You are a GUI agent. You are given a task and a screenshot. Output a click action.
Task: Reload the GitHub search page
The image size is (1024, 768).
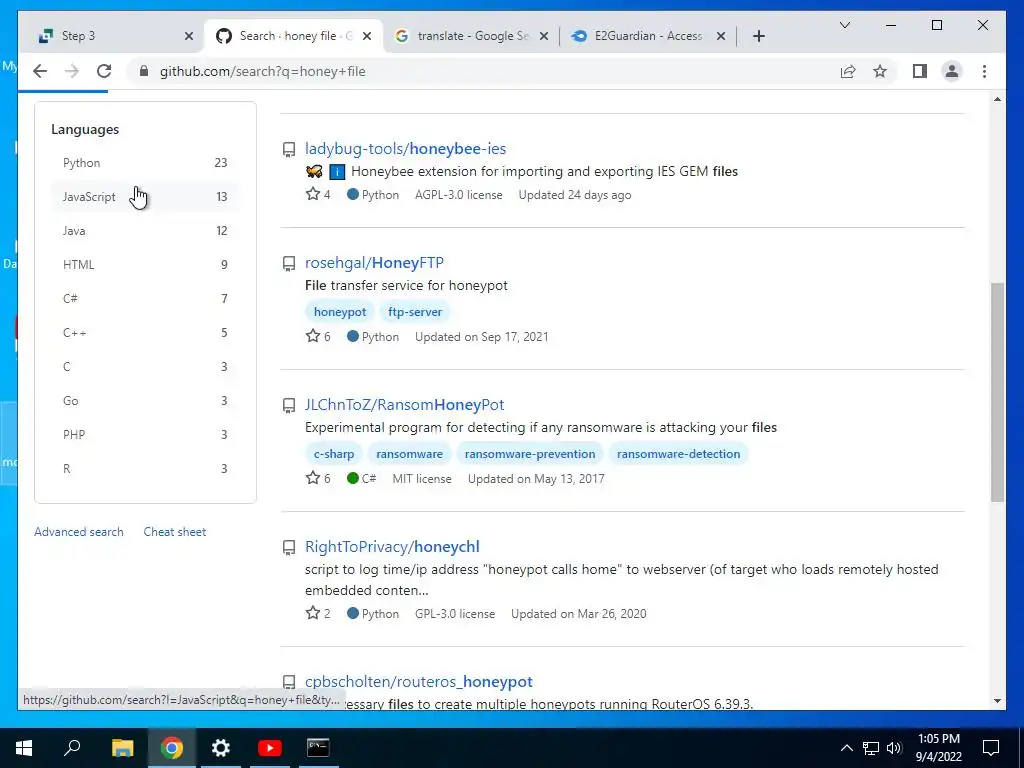(104, 71)
